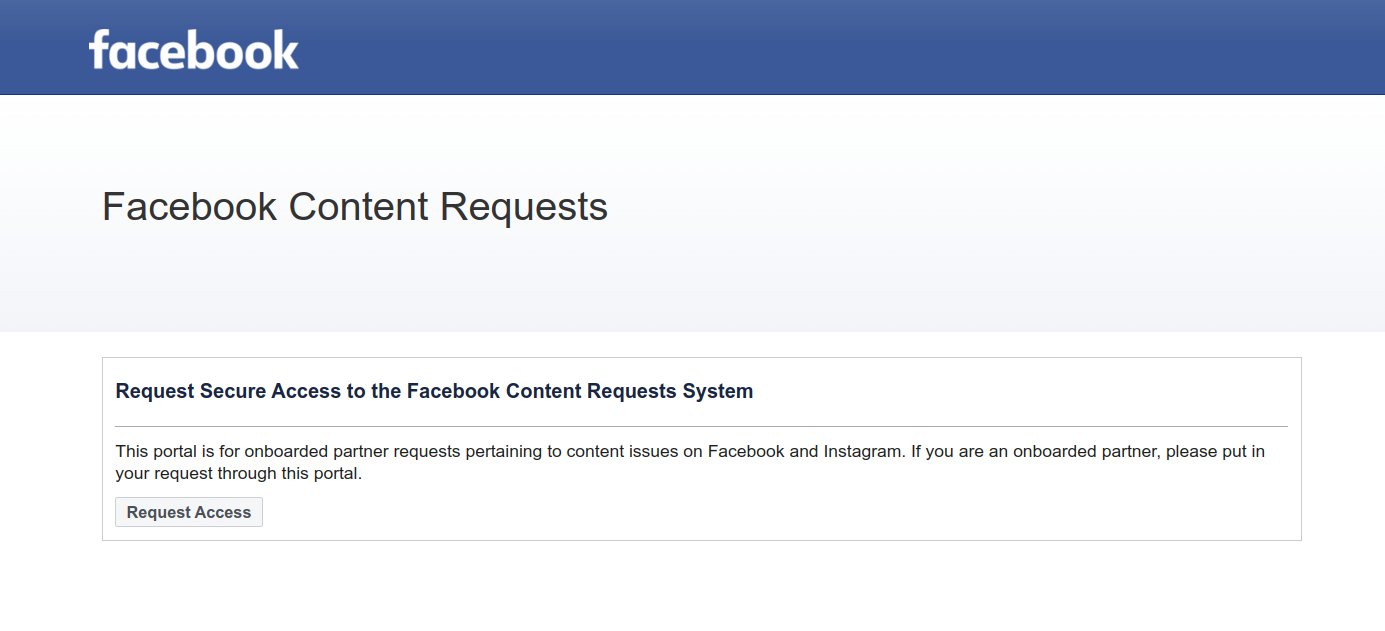Click the text "your request through this portal."
The width and height of the screenshot is (1385, 631).
[x=238, y=474]
